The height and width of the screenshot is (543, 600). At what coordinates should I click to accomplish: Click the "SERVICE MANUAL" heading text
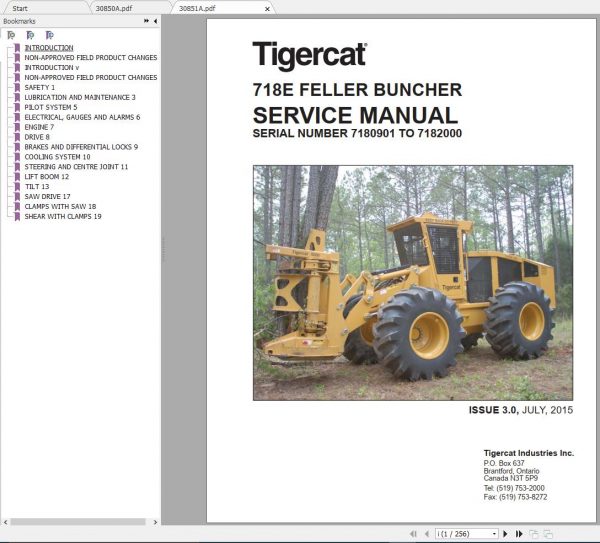(x=355, y=115)
